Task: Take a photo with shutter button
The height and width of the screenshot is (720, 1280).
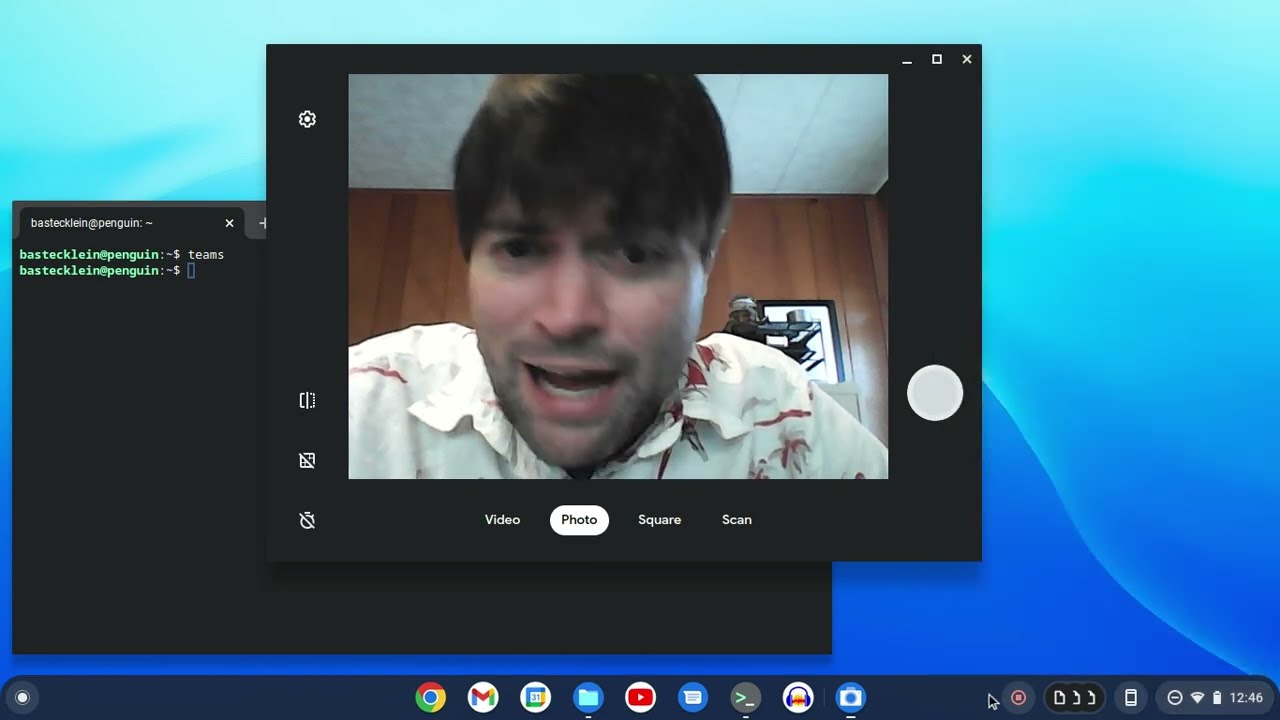Action: click(935, 393)
